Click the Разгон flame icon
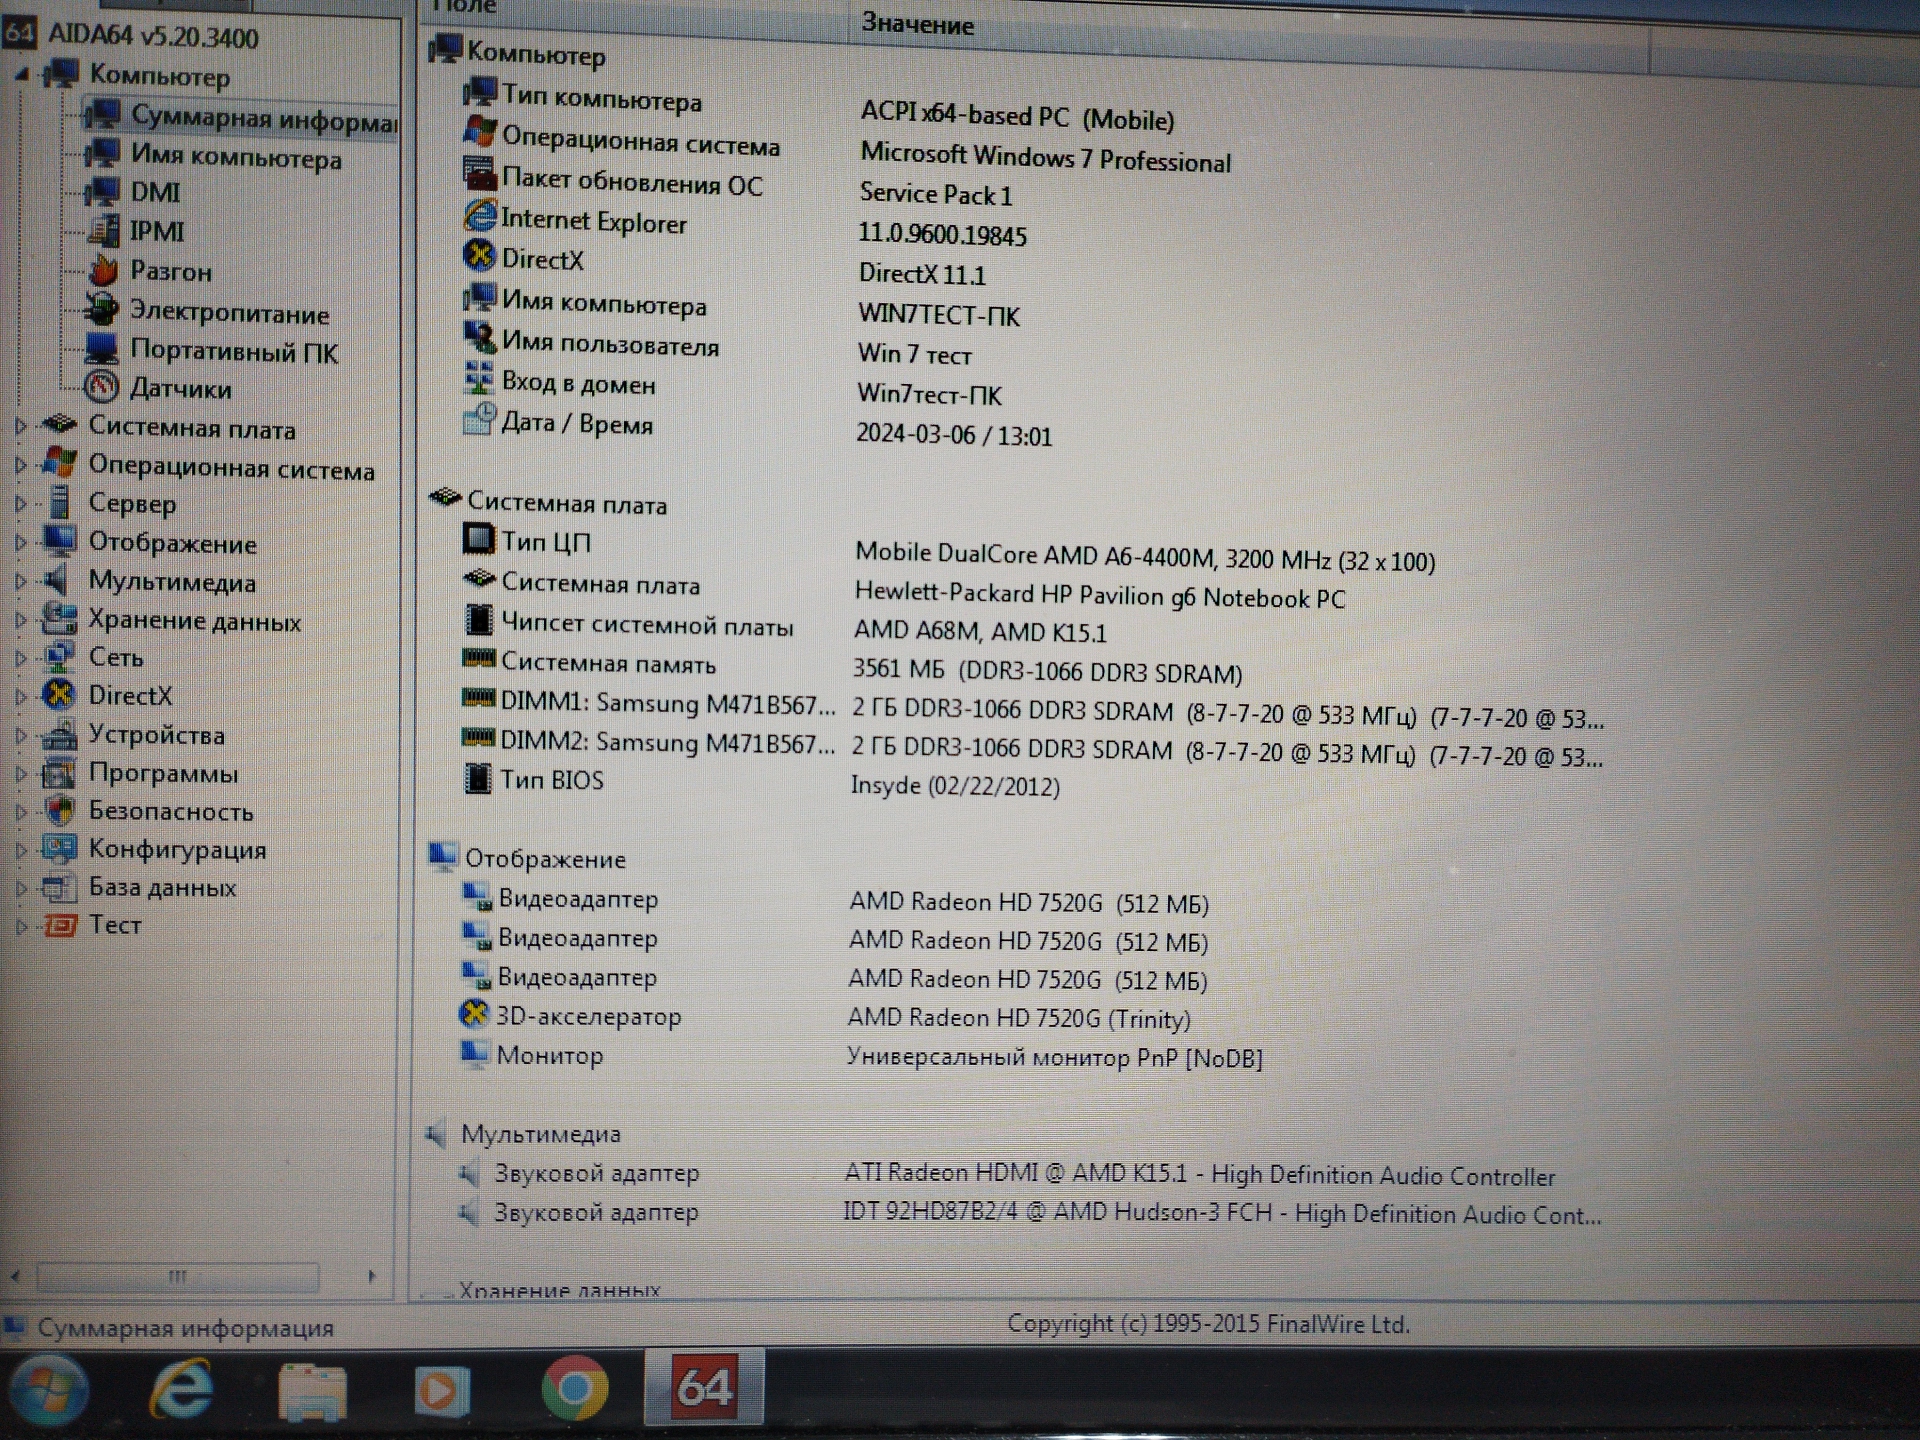This screenshot has width=1920, height=1440. (102, 270)
